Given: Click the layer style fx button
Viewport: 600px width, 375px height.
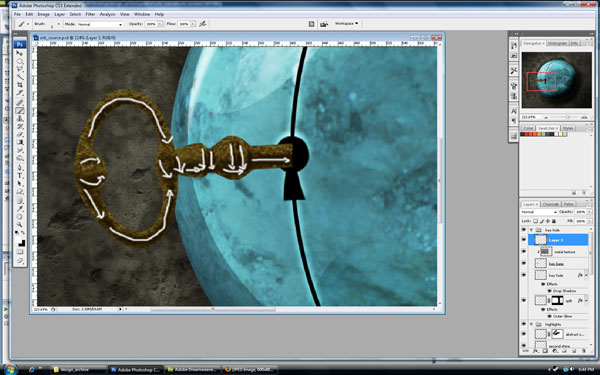Looking at the screenshot, I should (x=535, y=351).
